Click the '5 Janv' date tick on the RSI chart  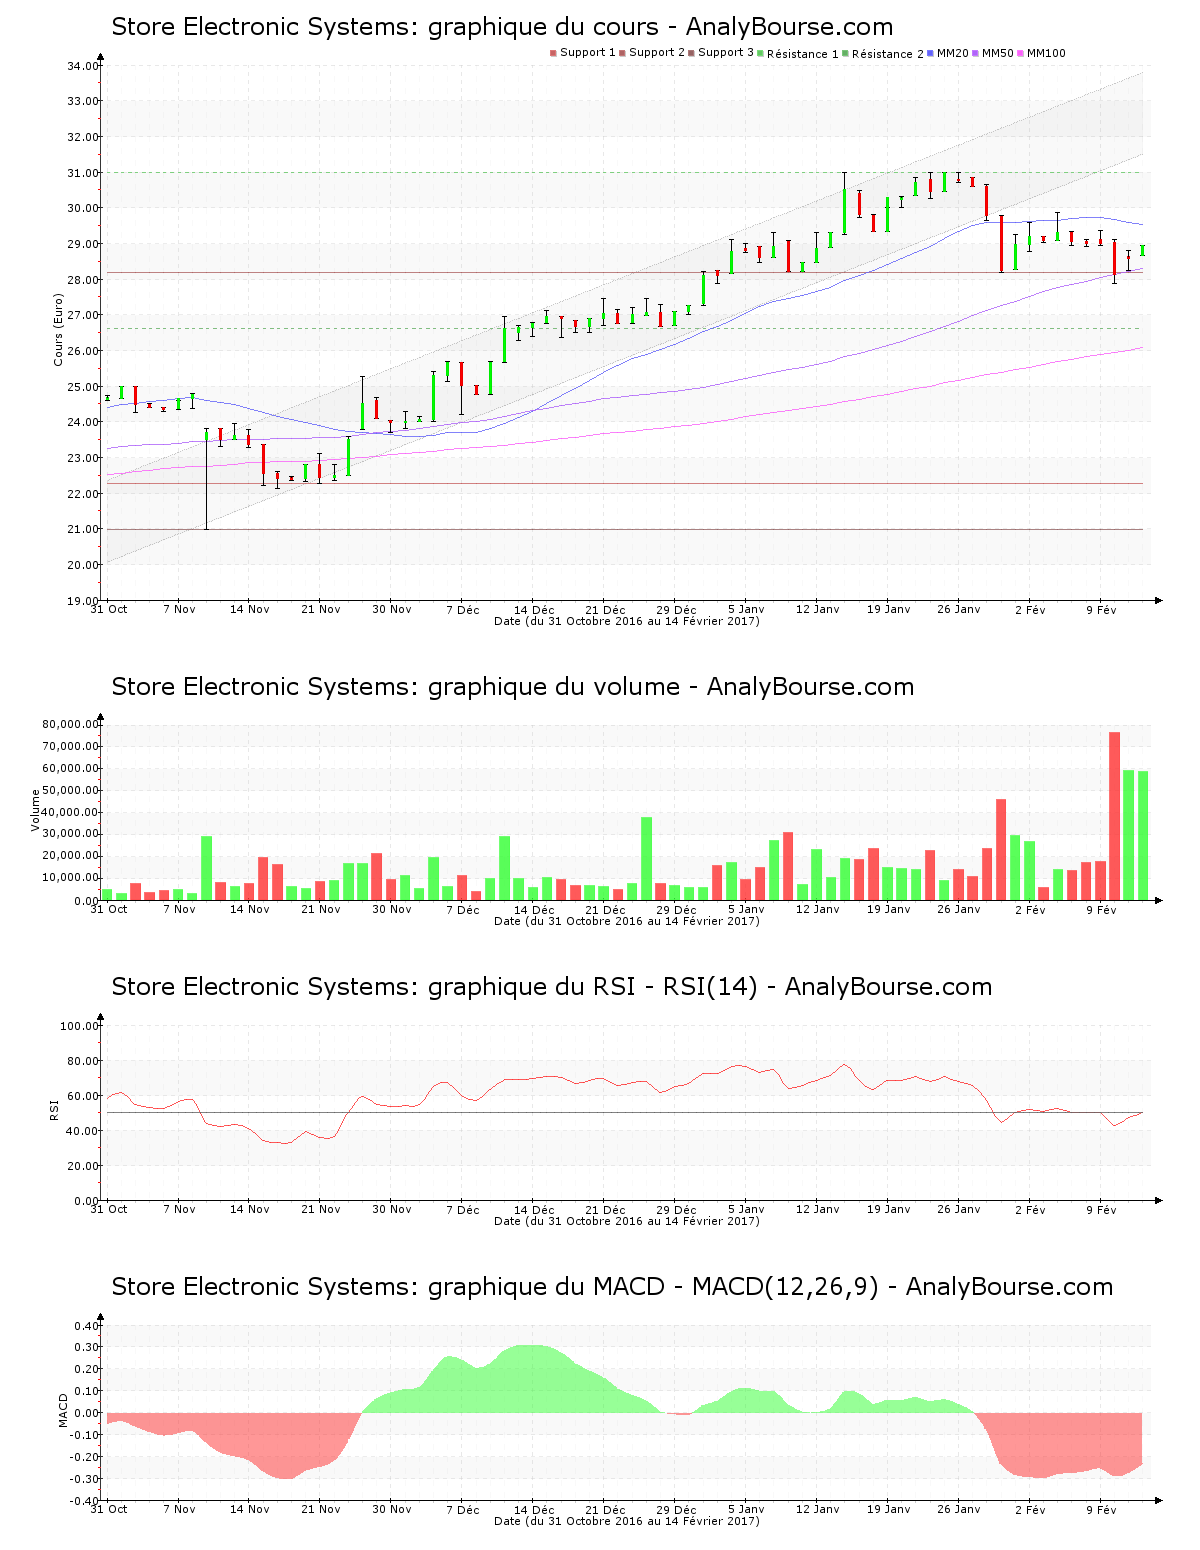click(746, 1209)
